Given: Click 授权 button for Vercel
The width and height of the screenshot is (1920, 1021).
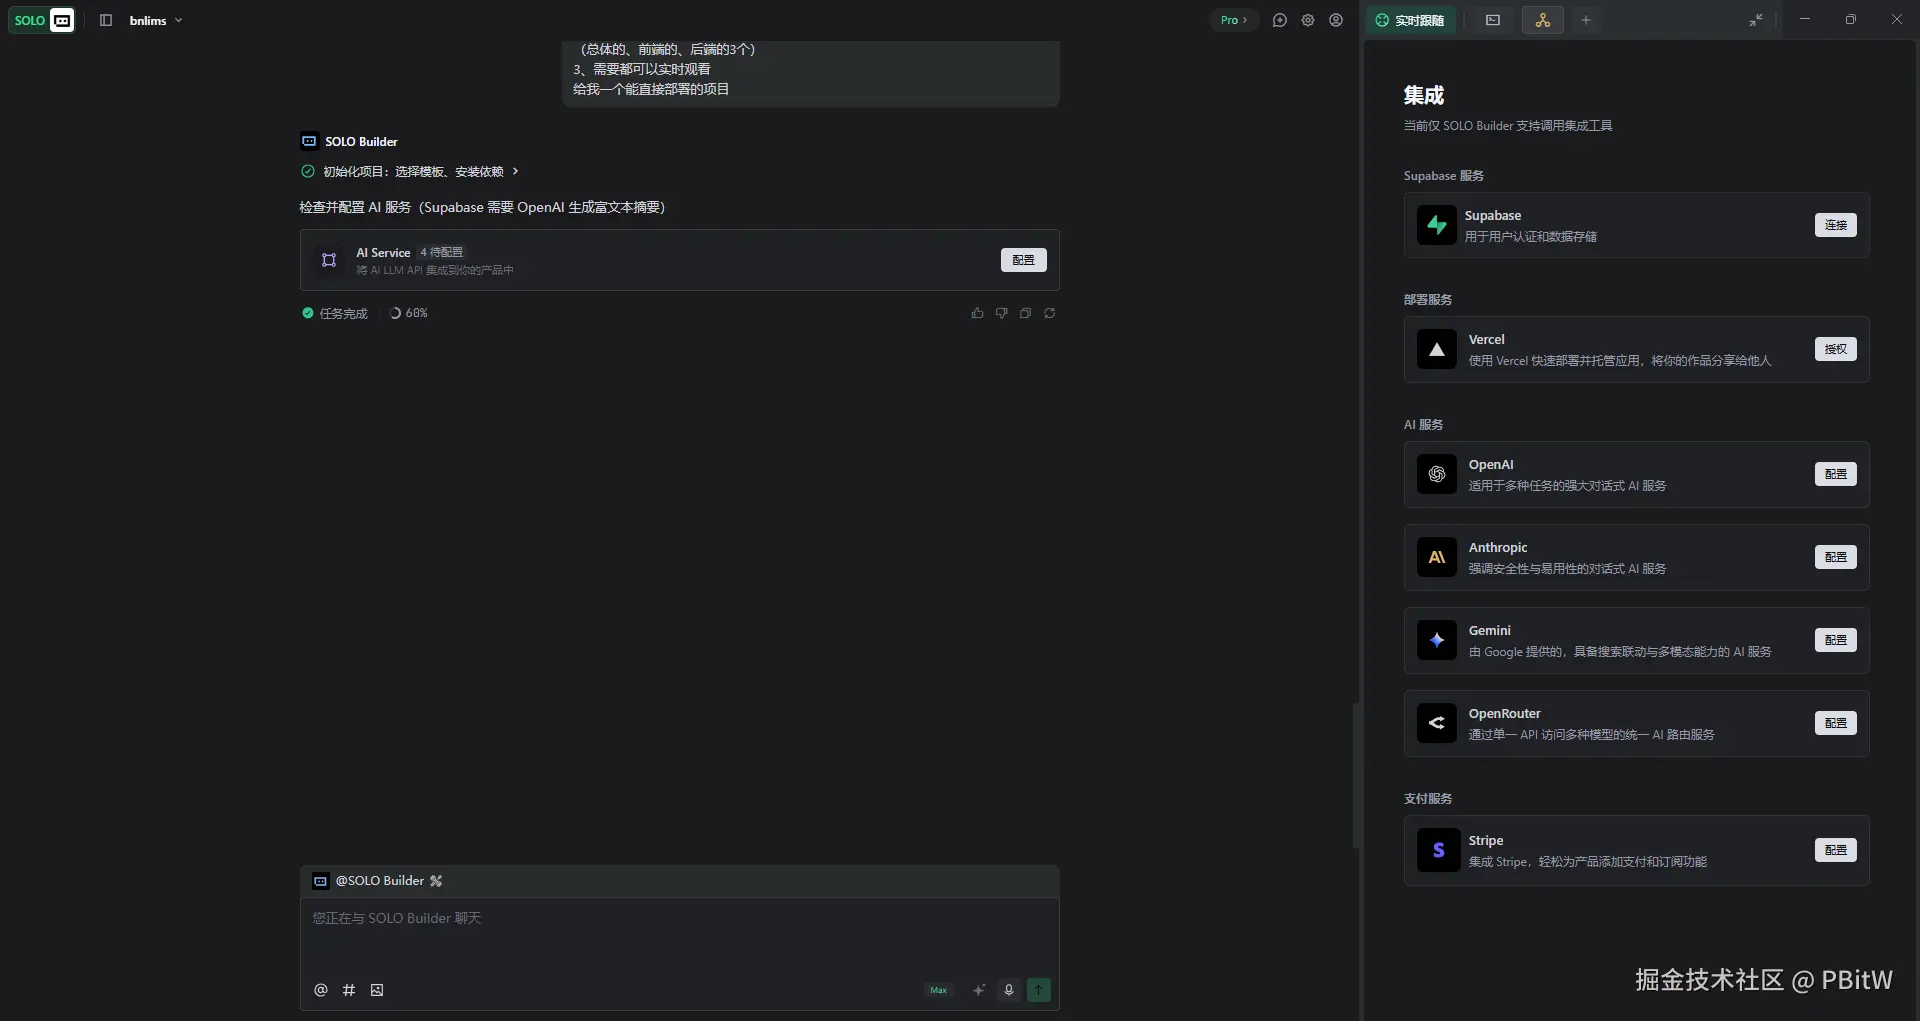Looking at the screenshot, I should 1836,349.
